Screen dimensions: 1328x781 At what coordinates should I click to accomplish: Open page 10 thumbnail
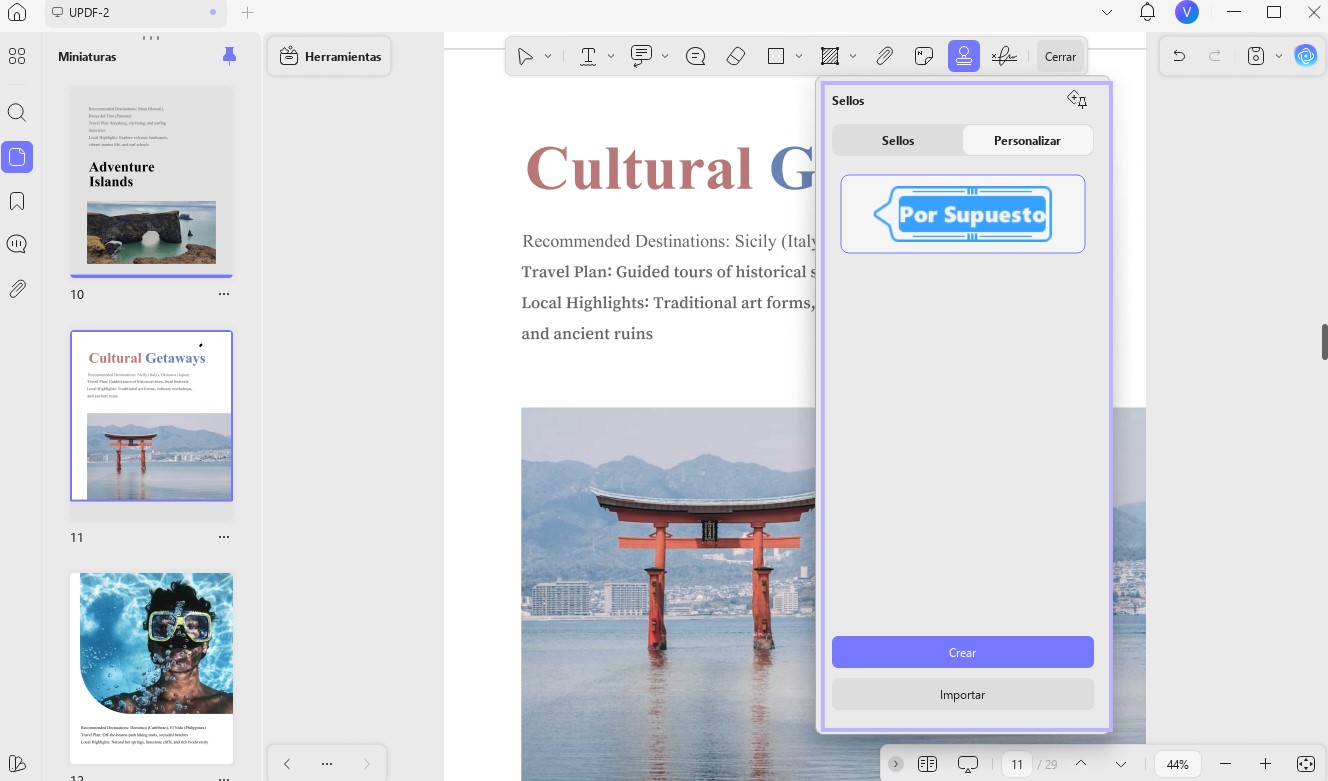[151, 181]
